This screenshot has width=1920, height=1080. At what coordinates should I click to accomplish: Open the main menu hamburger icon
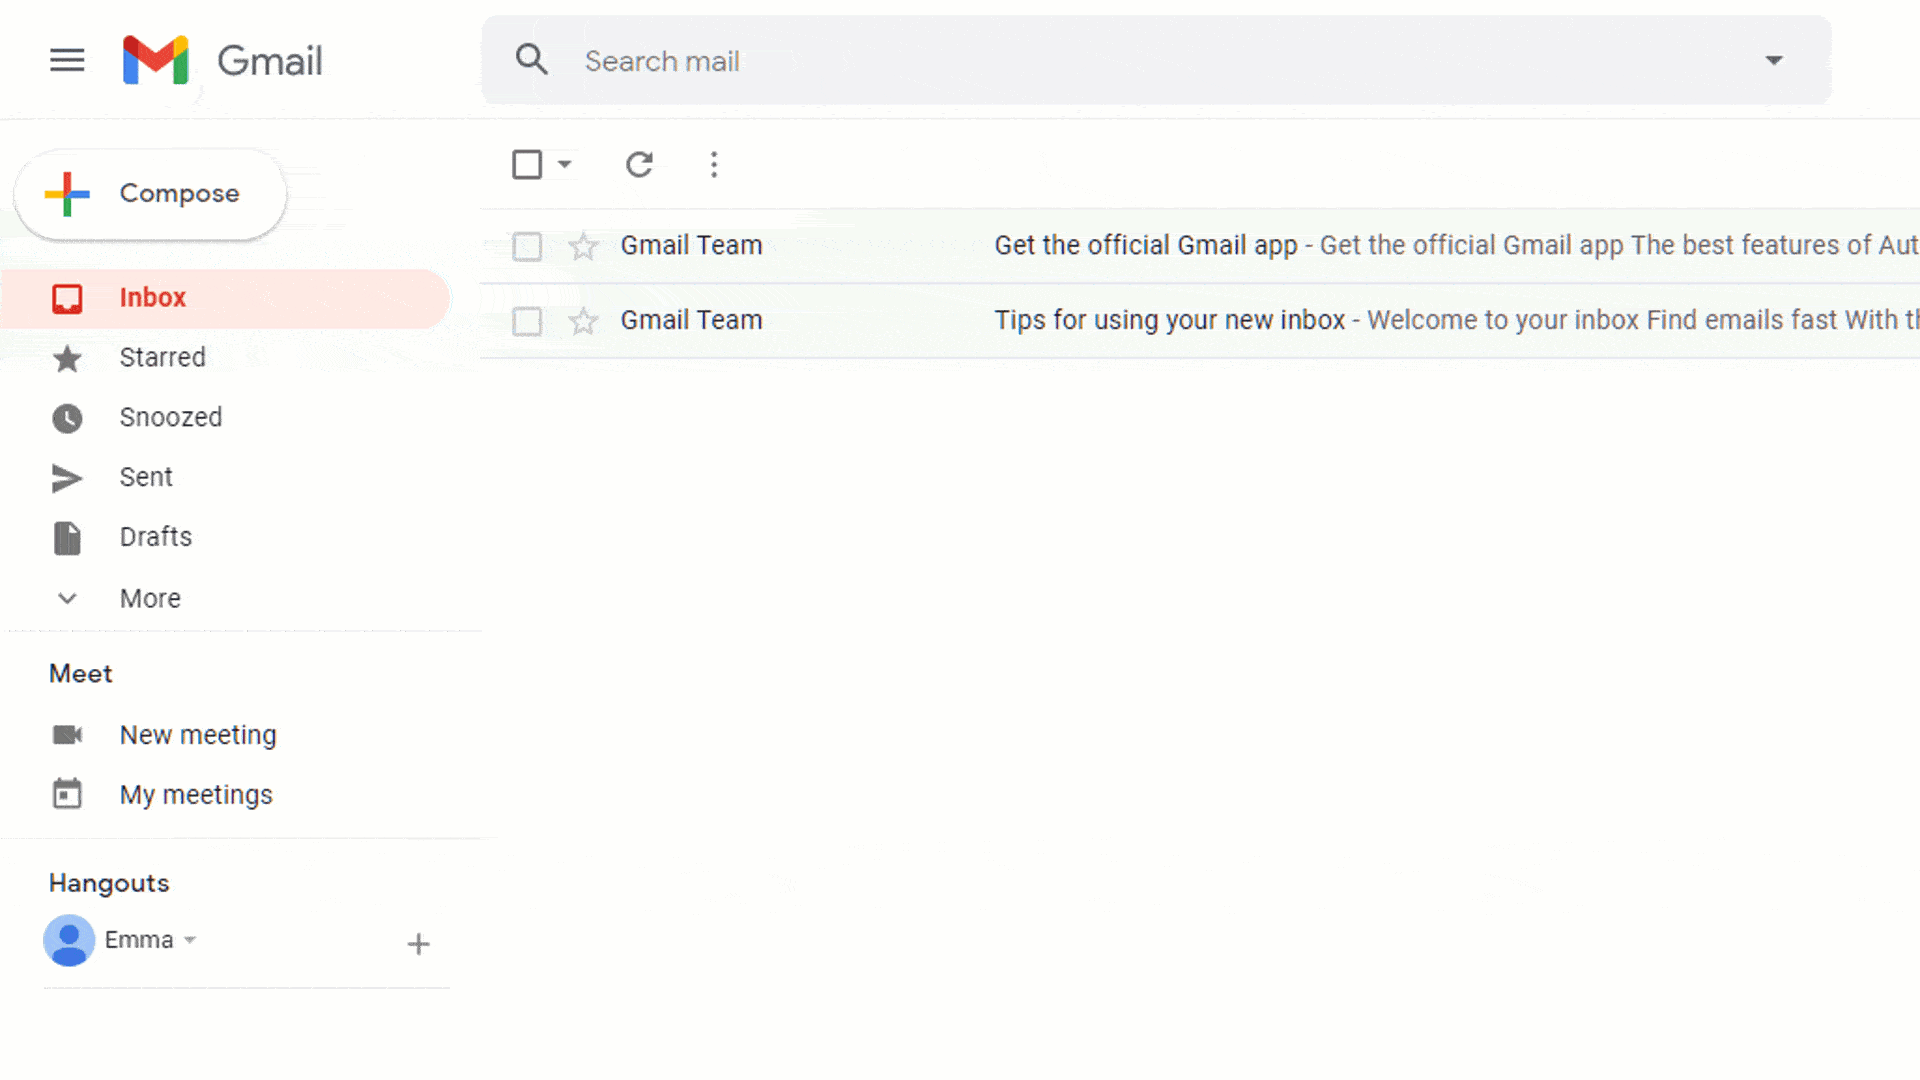tap(67, 60)
